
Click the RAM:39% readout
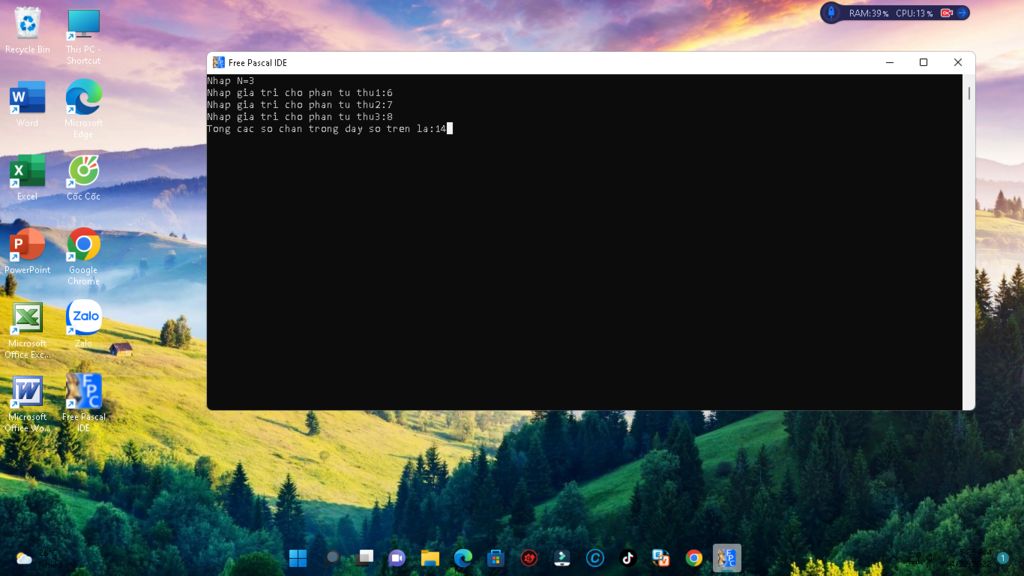(x=869, y=13)
